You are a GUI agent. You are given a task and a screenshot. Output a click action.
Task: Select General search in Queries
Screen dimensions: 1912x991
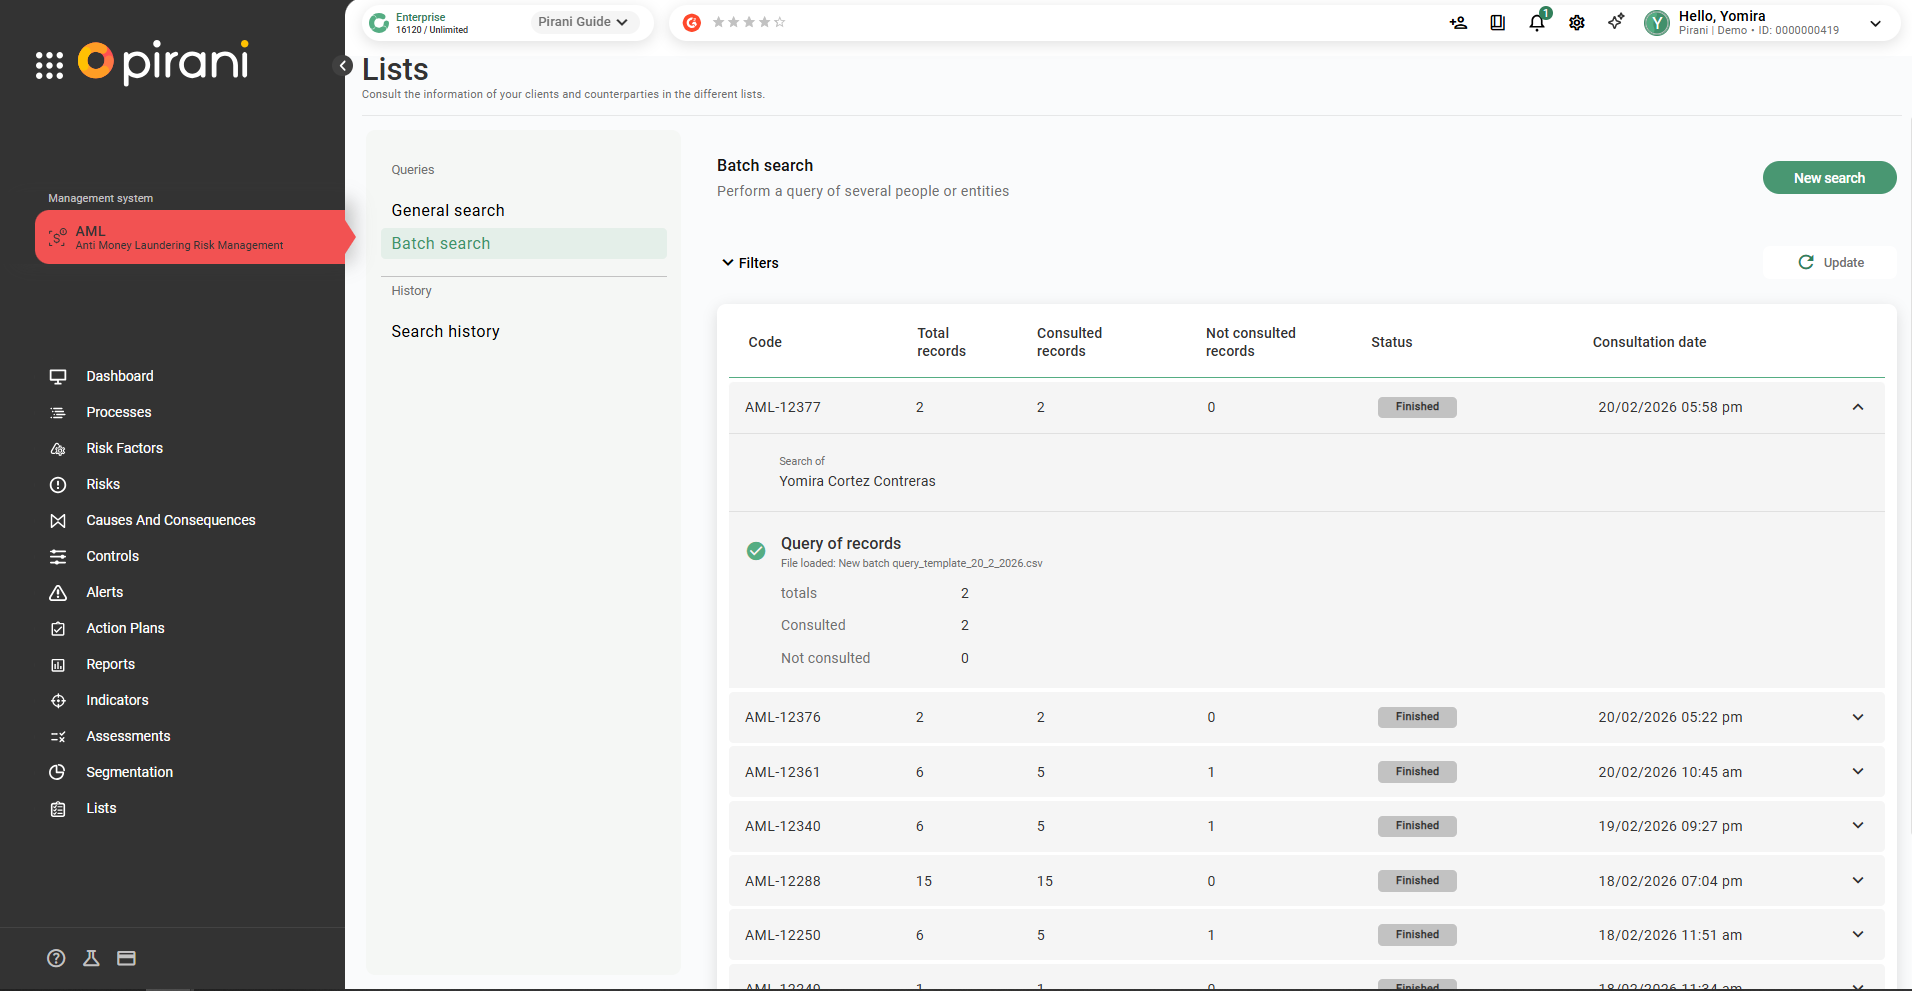(448, 210)
